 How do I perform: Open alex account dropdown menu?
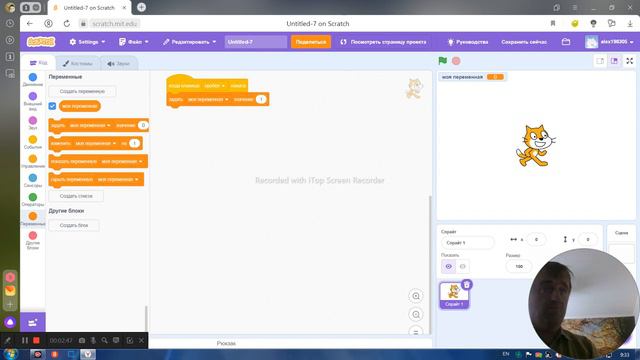[609, 42]
